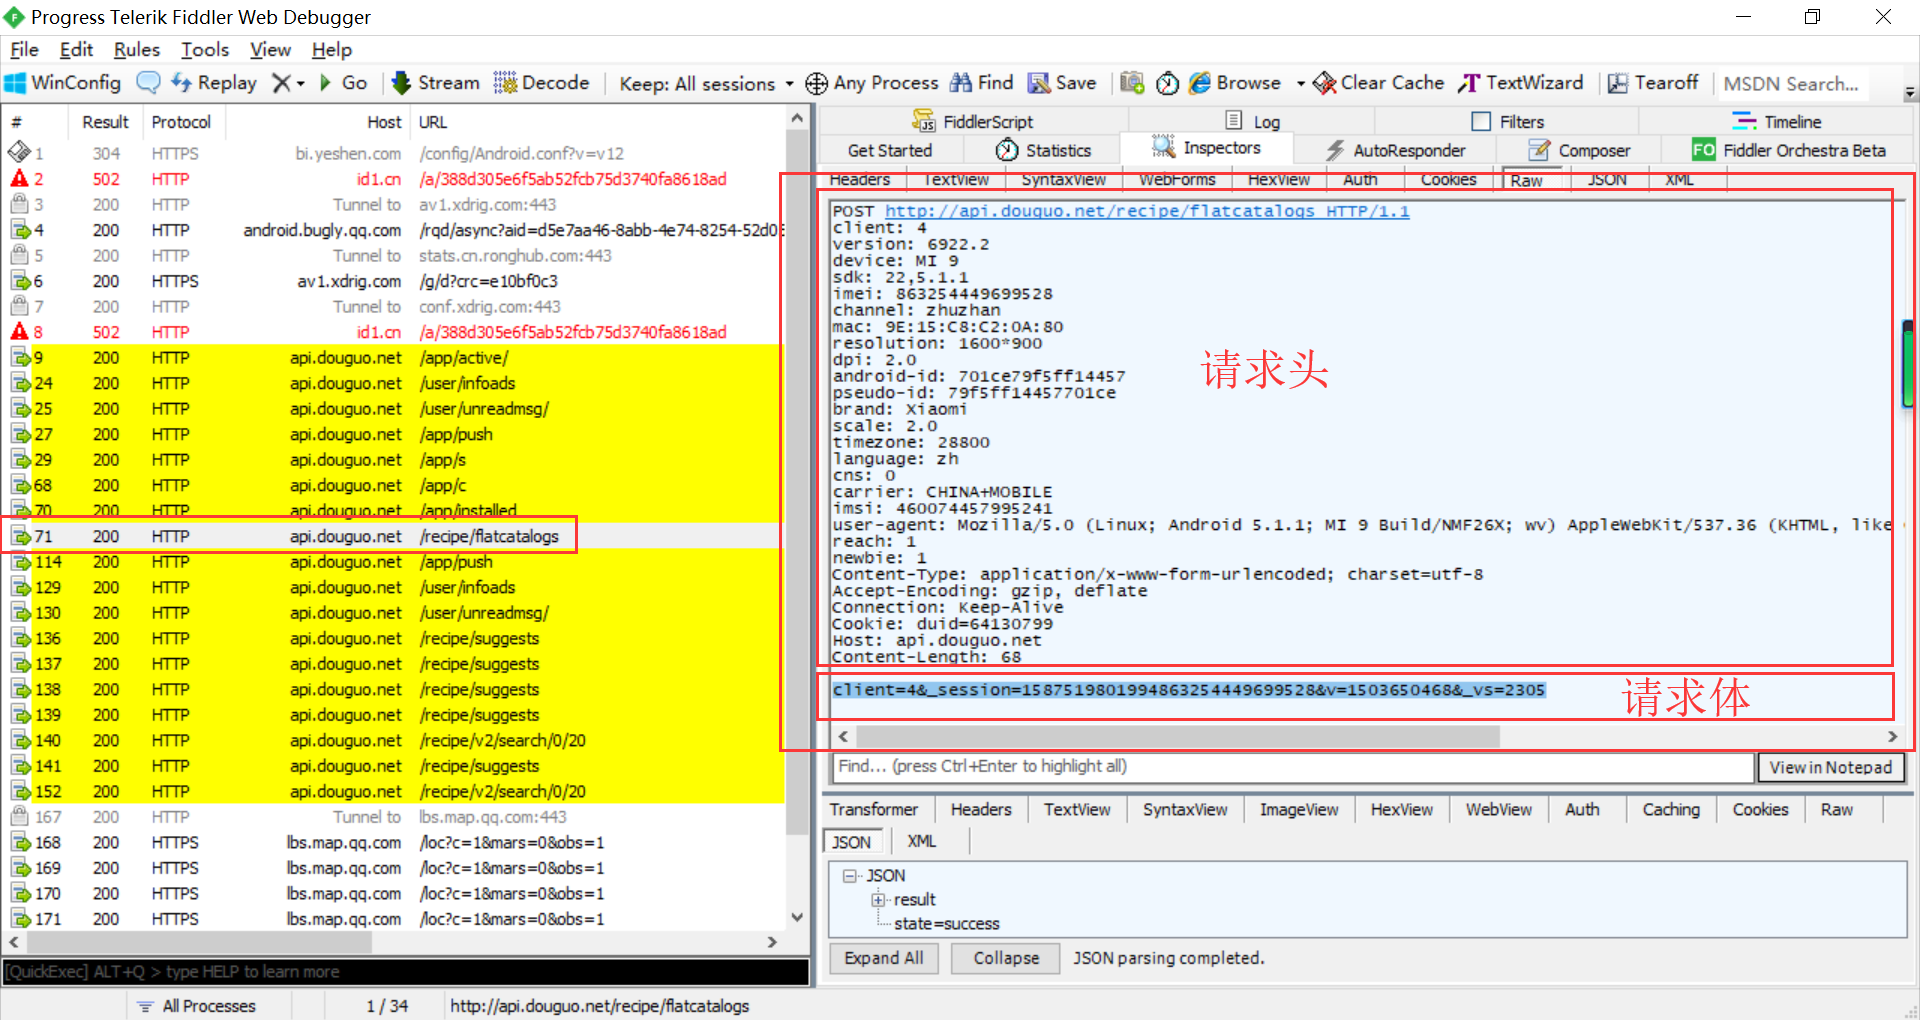The height and width of the screenshot is (1020, 1920).
Task: Switch response view to XML tab
Action: [922, 842]
